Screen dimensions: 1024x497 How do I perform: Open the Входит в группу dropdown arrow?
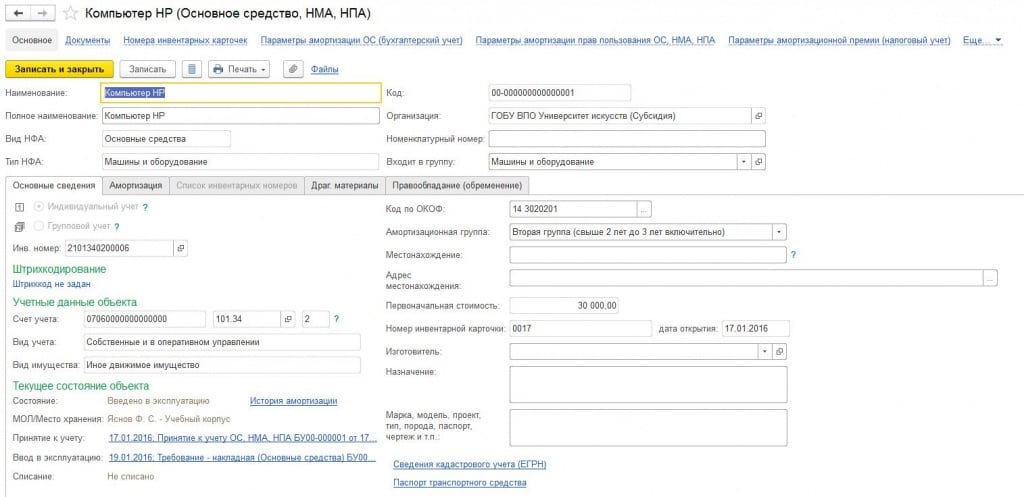pos(743,161)
